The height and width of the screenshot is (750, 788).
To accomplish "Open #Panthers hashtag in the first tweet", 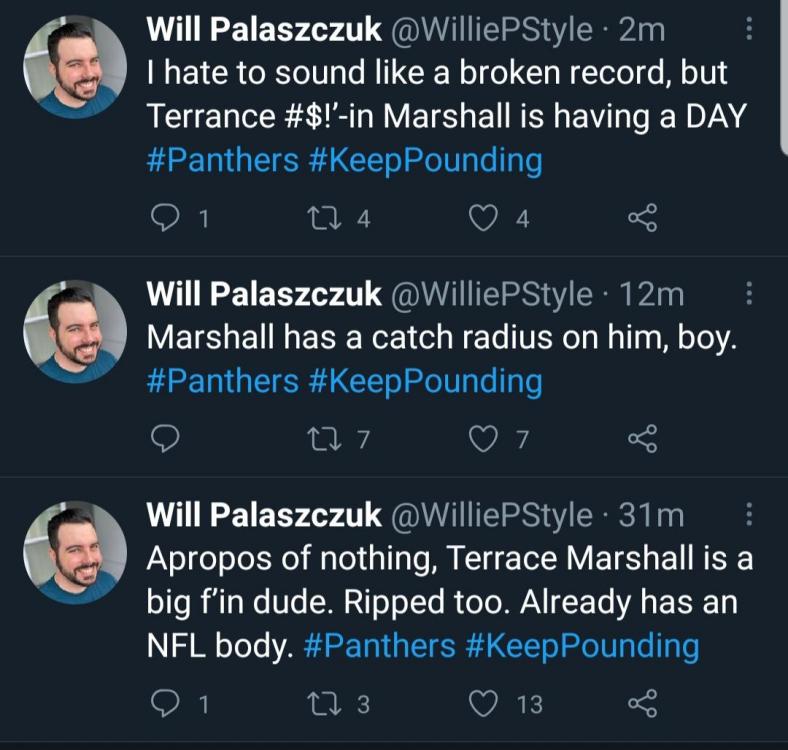I will tap(222, 161).
